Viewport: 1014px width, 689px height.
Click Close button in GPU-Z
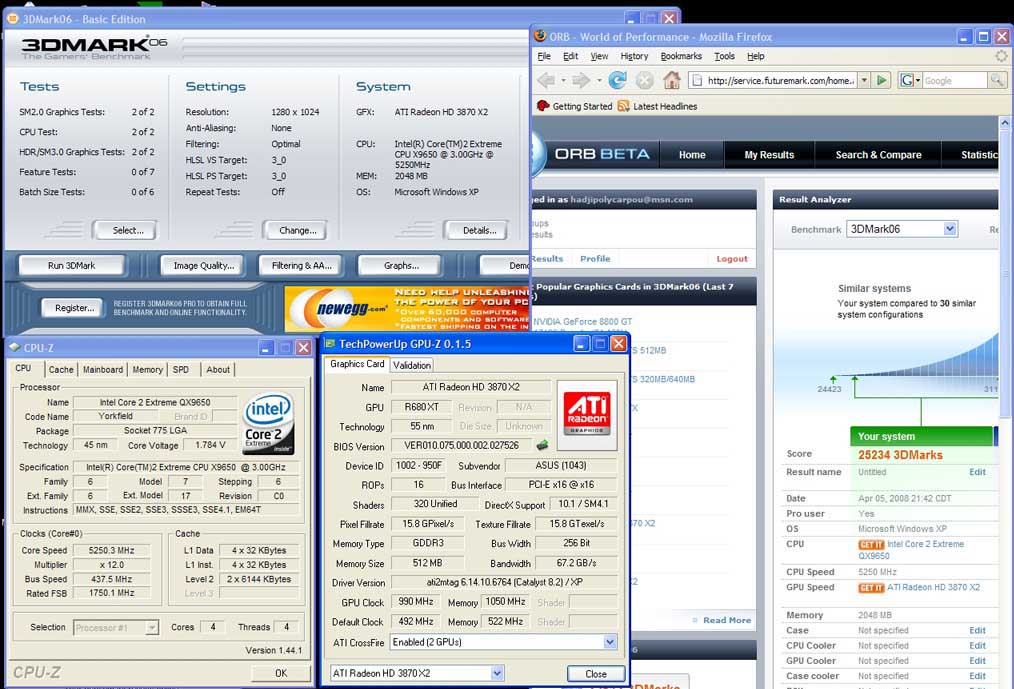pos(596,673)
